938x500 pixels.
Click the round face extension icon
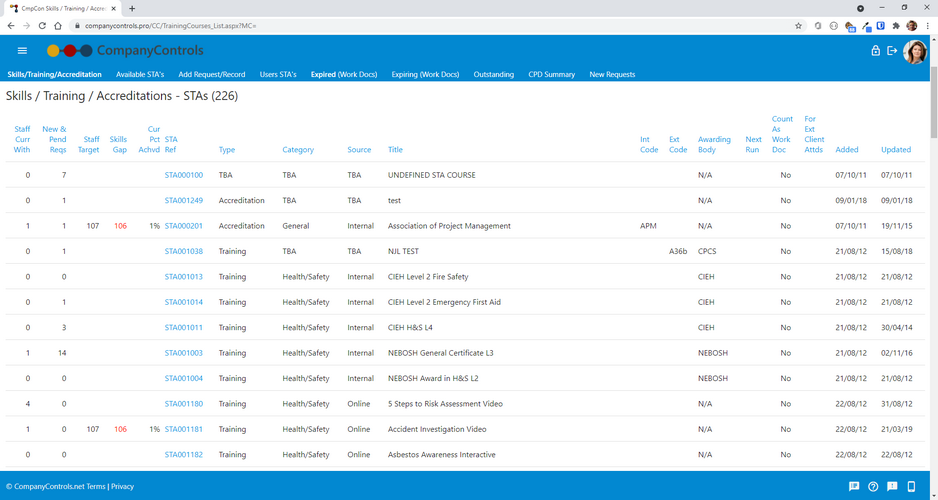833,26
